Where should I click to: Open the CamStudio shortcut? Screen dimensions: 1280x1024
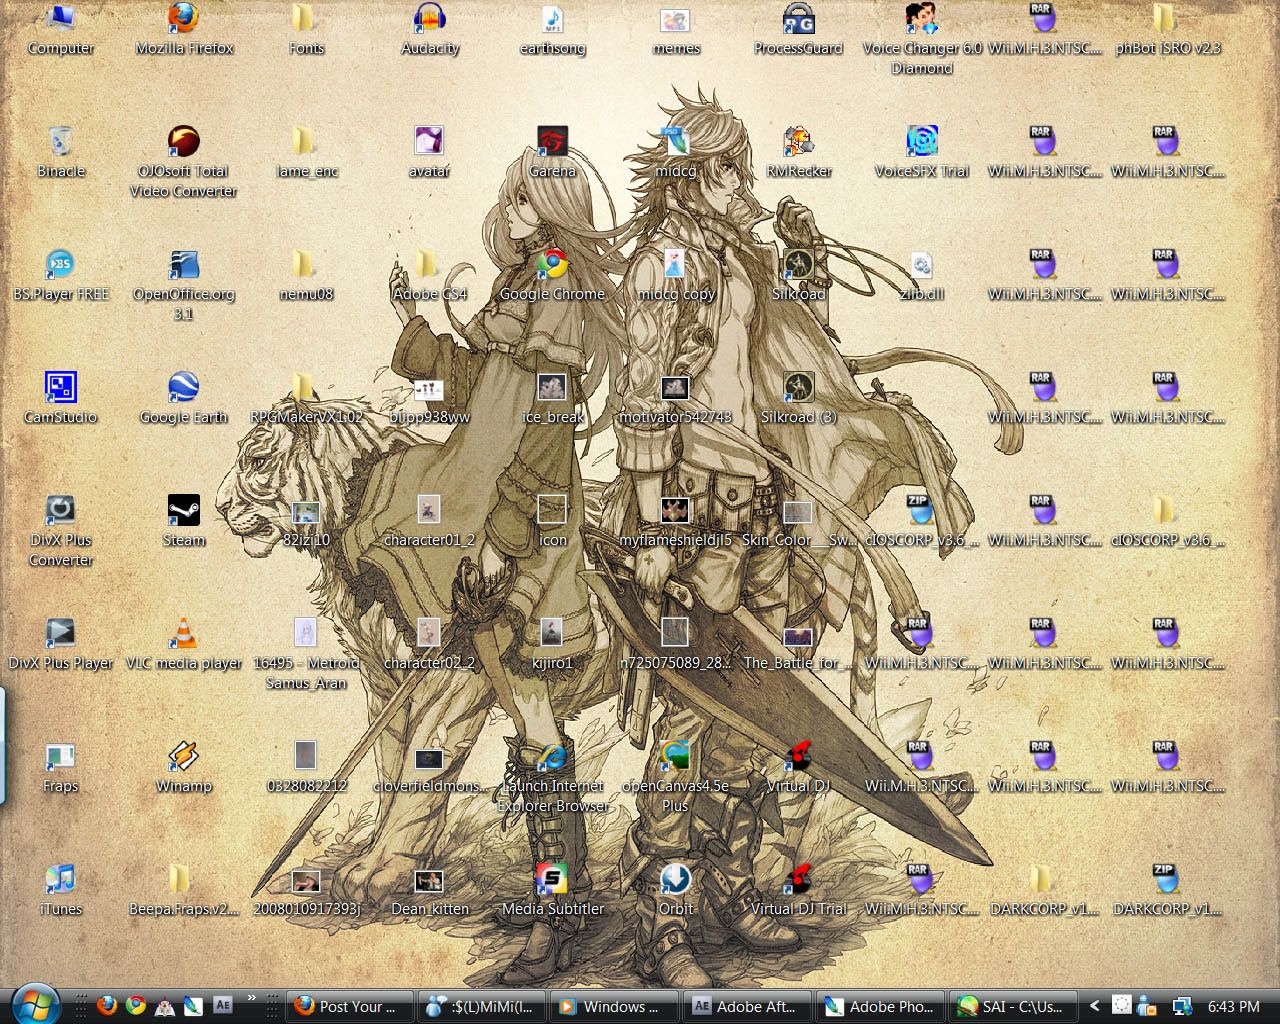[61, 398]
